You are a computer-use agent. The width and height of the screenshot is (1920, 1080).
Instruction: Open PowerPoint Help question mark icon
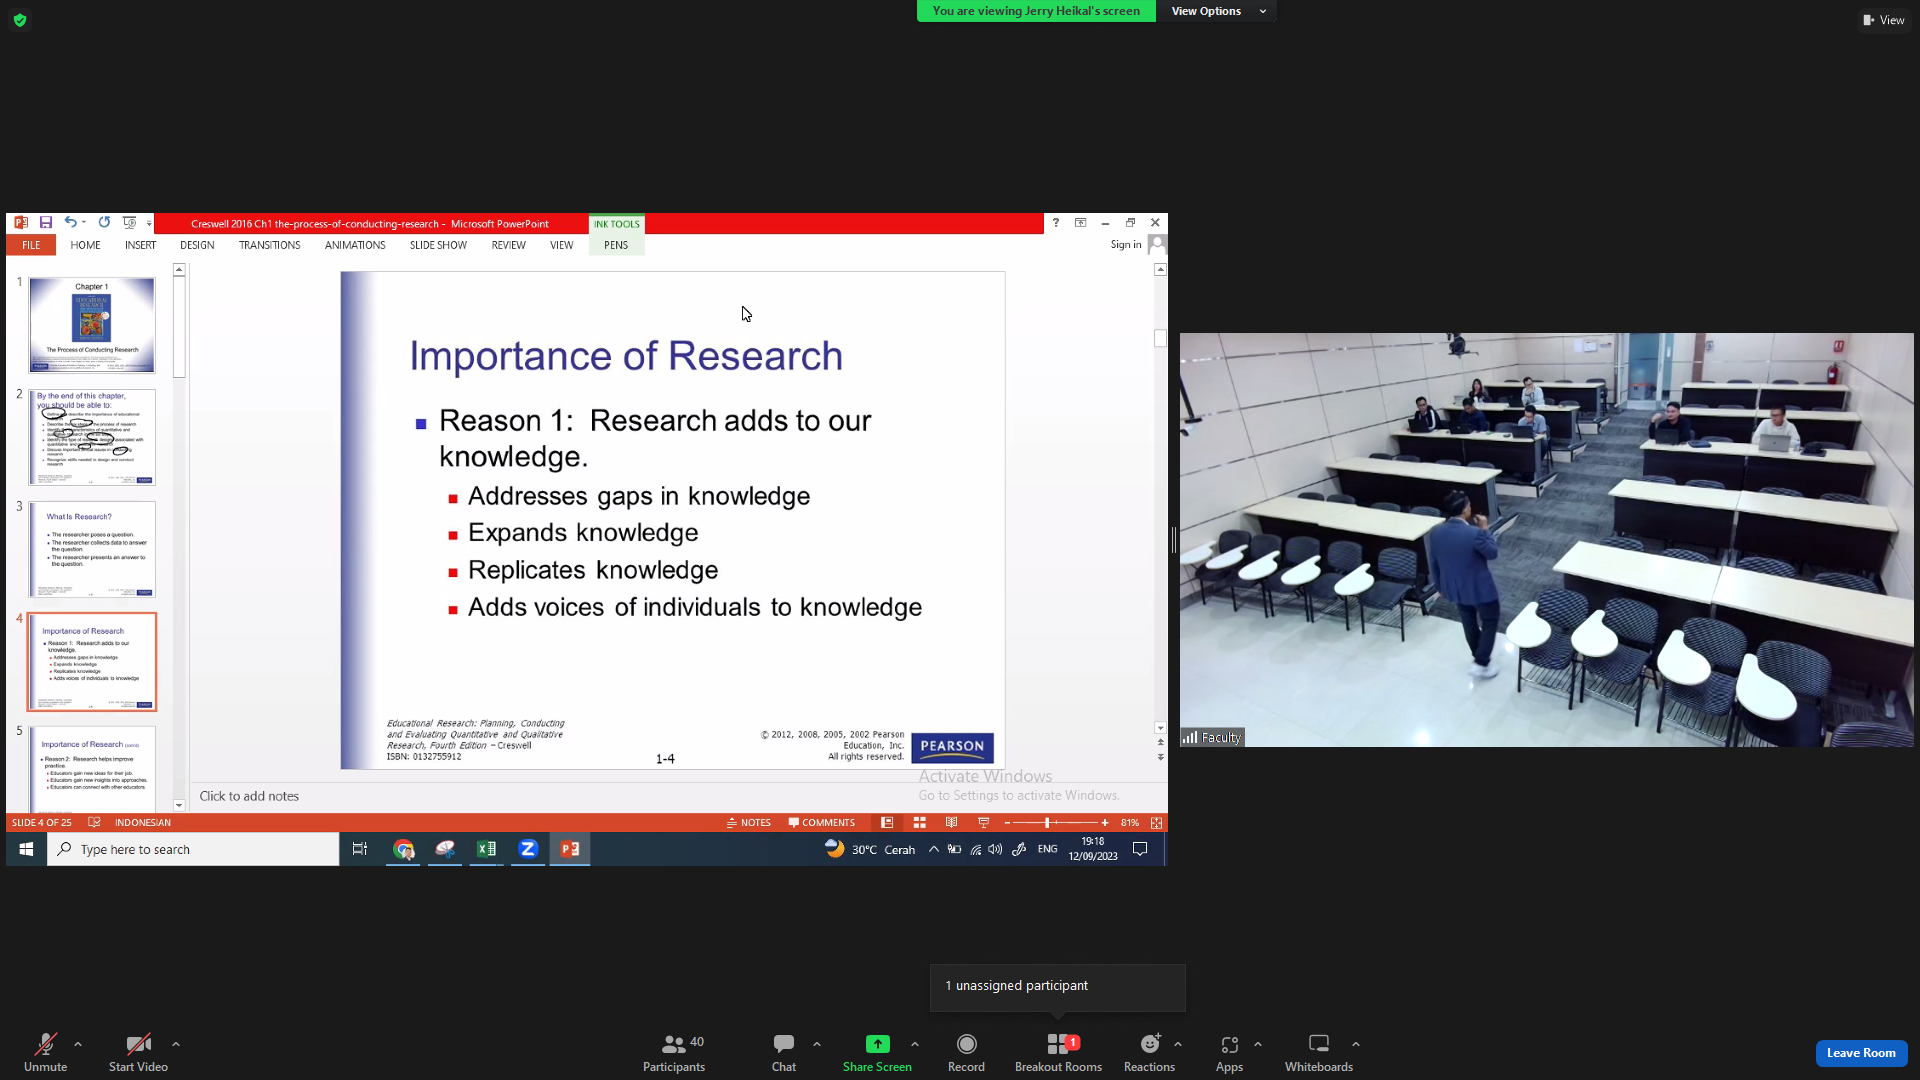[x=1056, y=223]
